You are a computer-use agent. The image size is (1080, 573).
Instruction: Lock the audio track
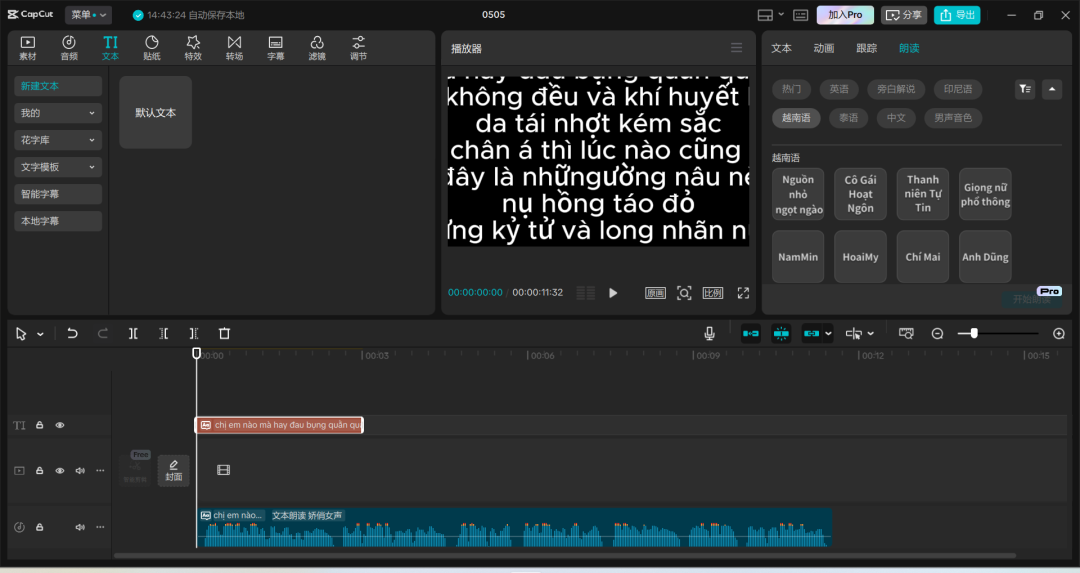[40, 527]
